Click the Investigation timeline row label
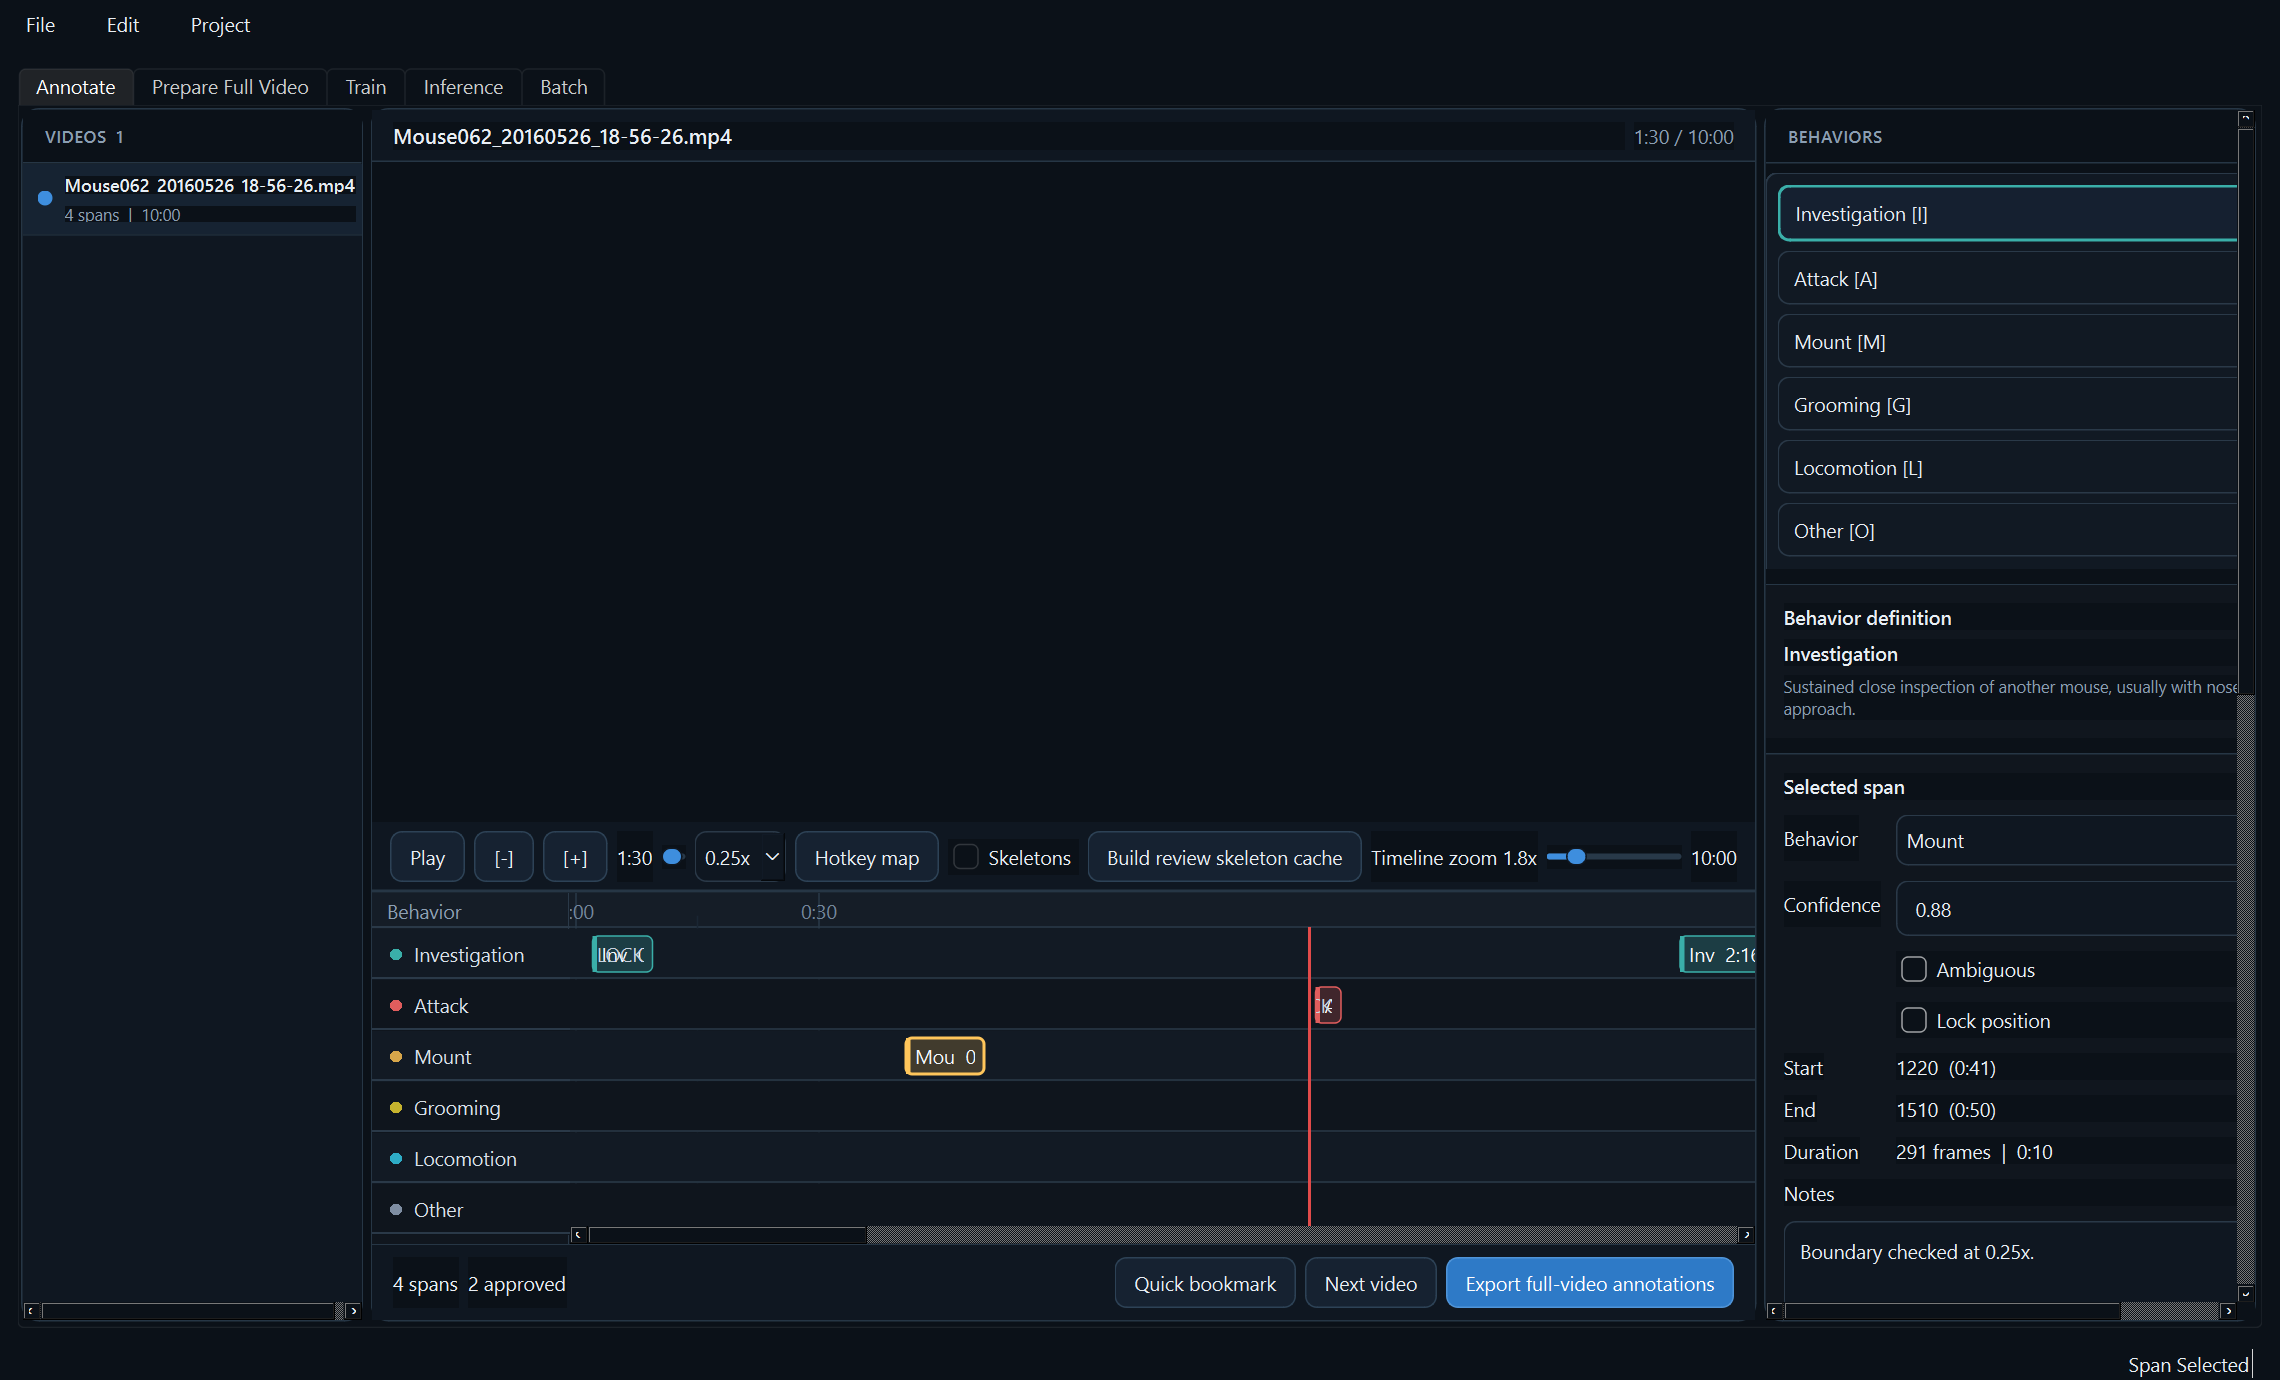This screenshot has width=2280, height=1380. click(468, 954)
